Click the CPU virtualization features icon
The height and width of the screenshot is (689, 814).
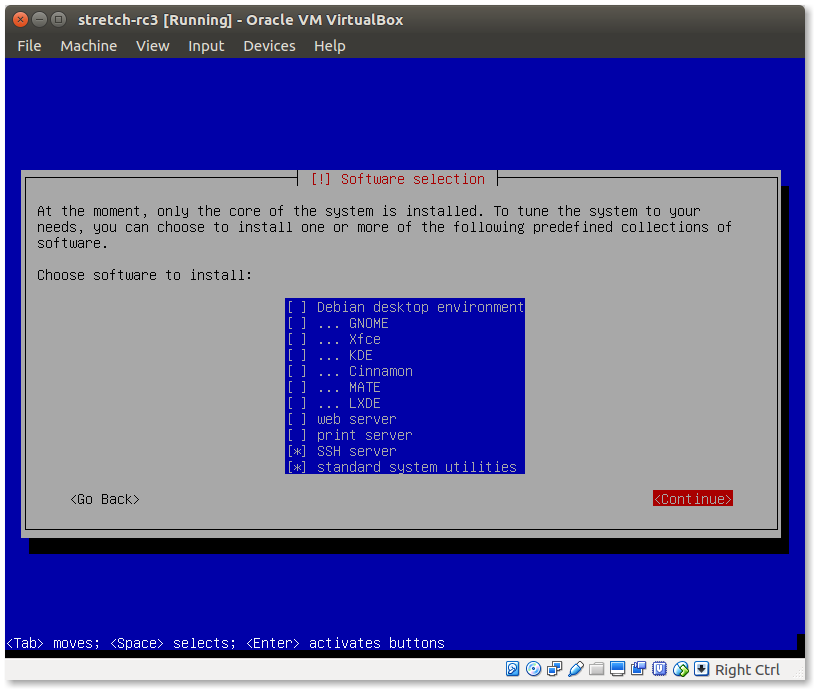(659, 669)
